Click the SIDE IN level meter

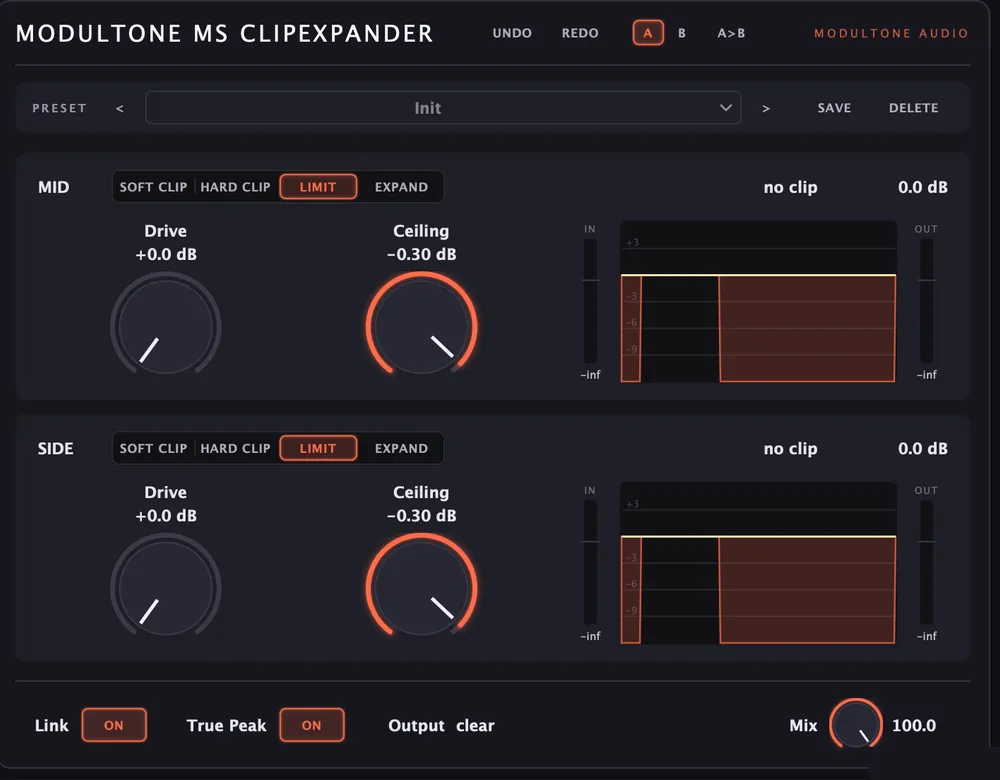591,563
